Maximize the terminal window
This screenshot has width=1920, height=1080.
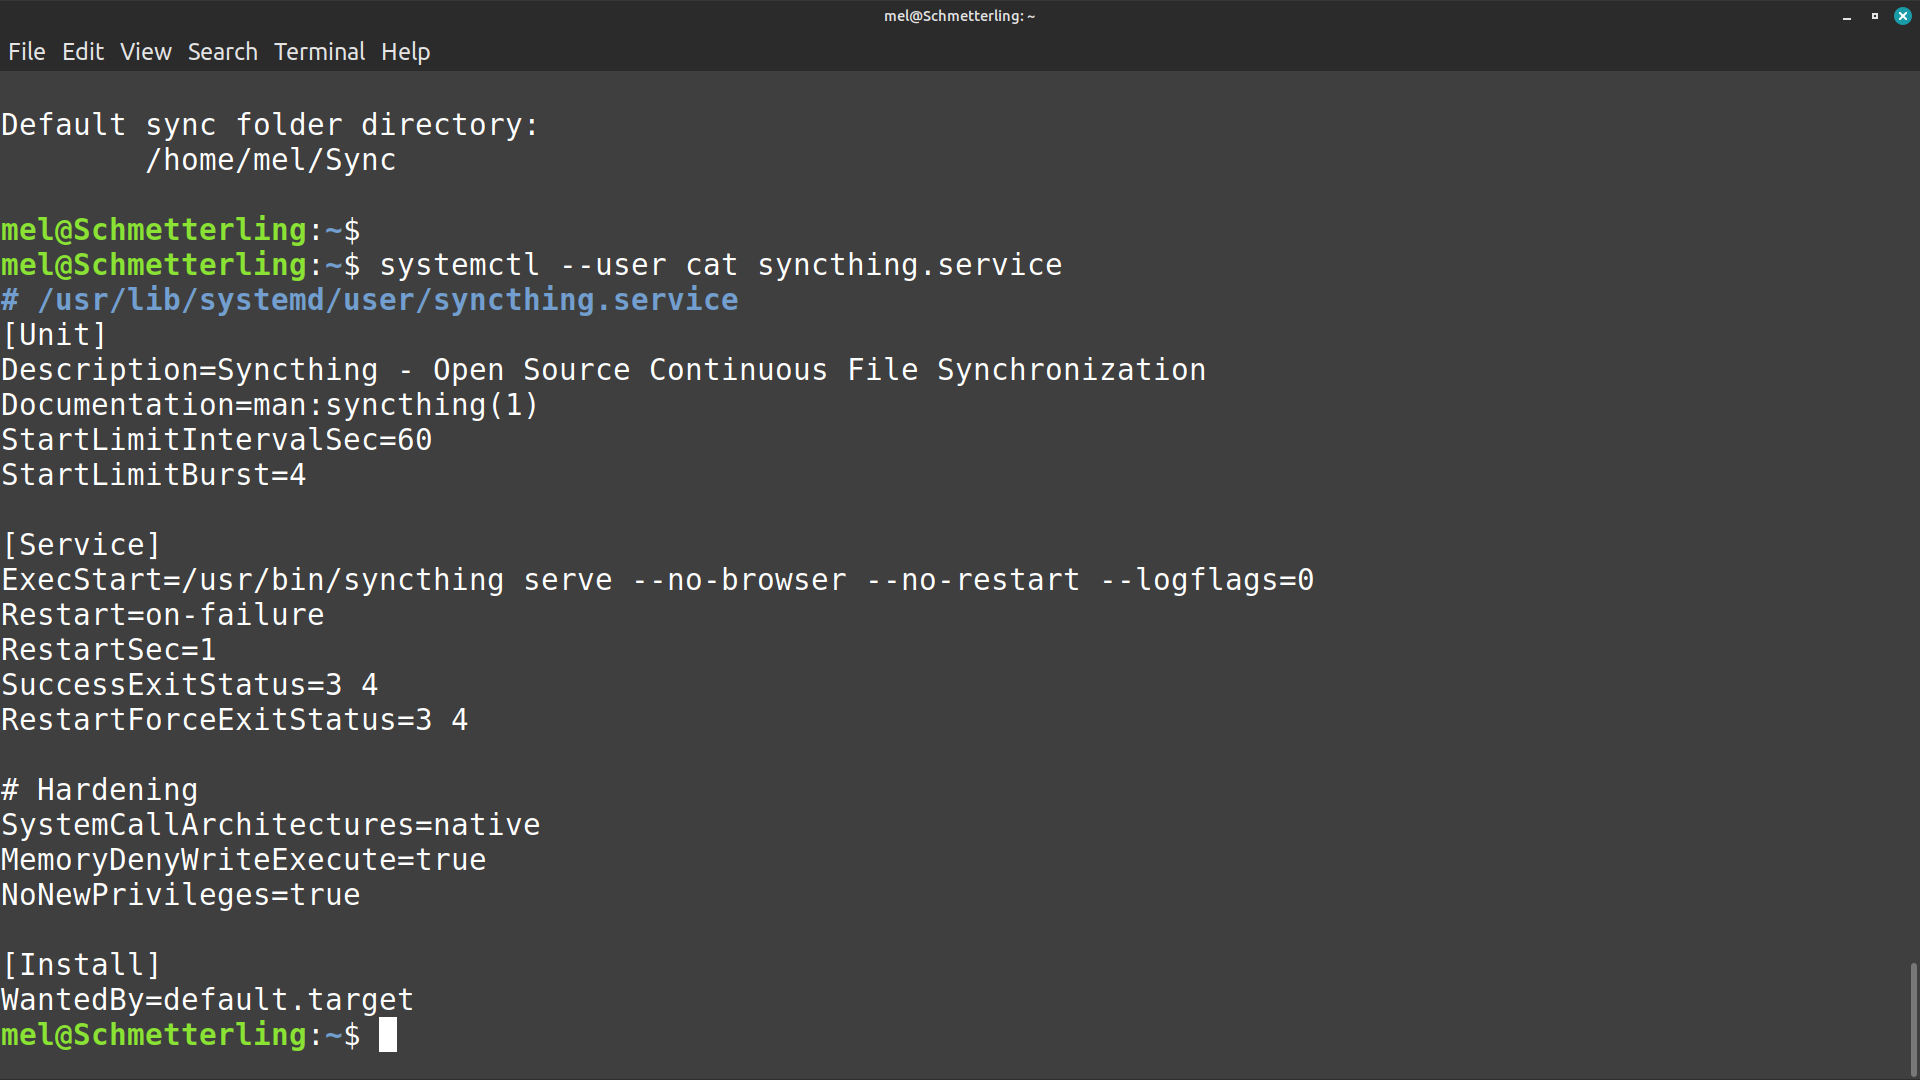1875,16
